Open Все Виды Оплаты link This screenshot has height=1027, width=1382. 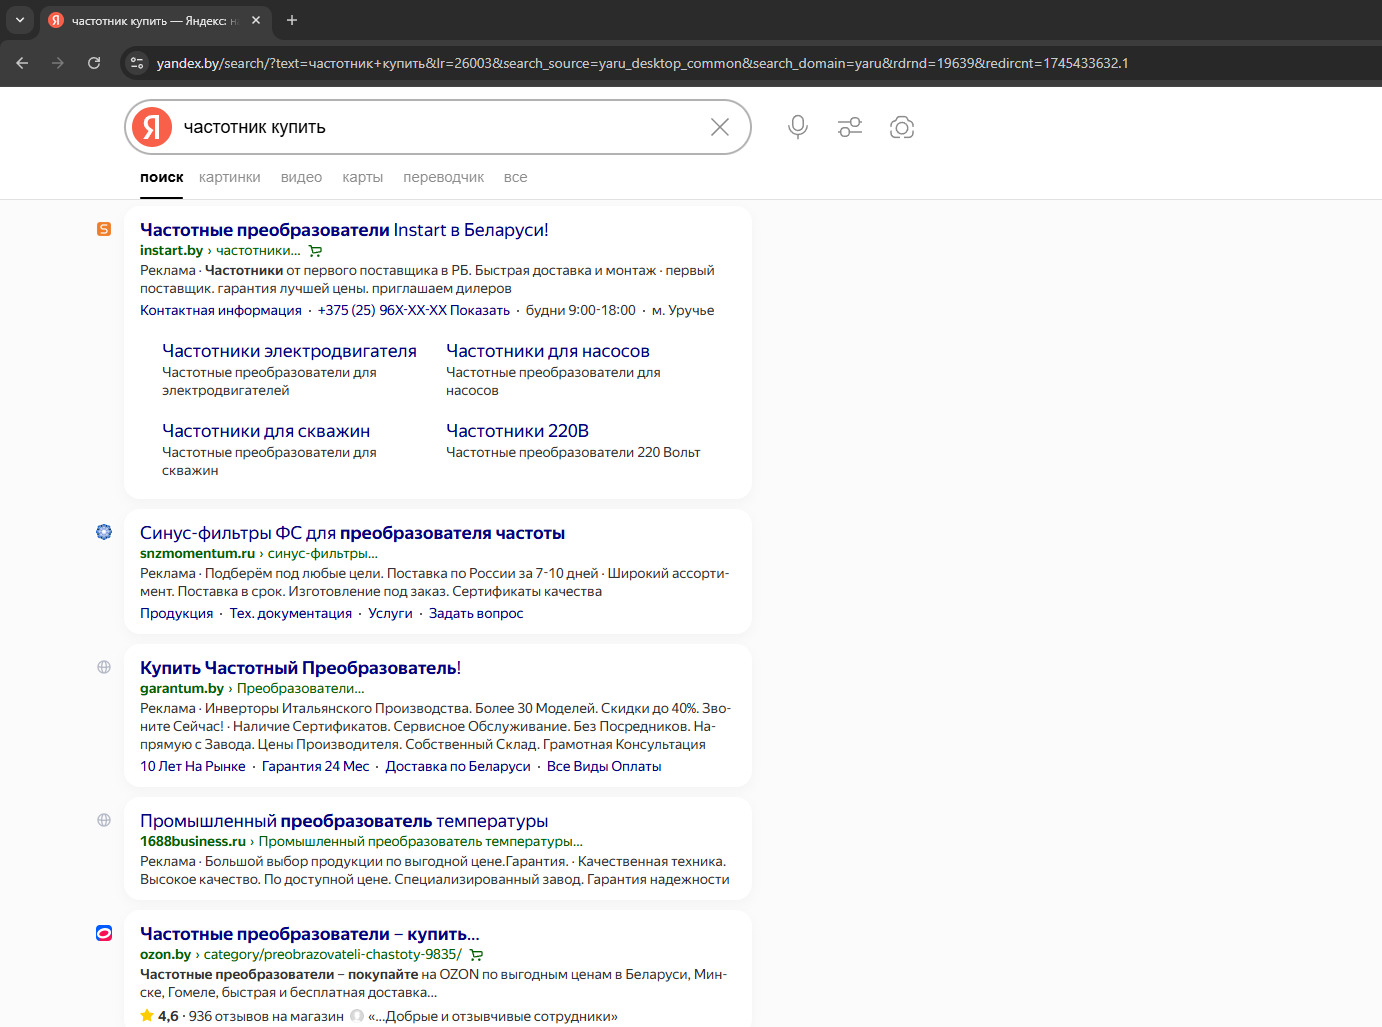coord(604,766)
